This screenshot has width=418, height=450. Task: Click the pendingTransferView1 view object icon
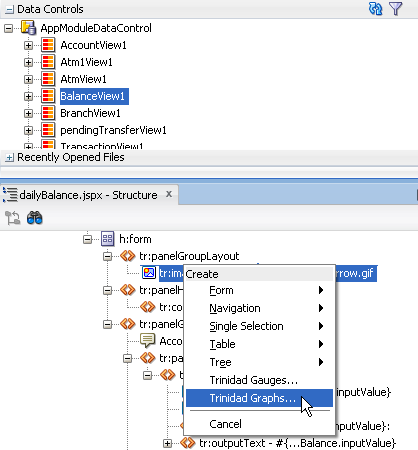[48, 130]
